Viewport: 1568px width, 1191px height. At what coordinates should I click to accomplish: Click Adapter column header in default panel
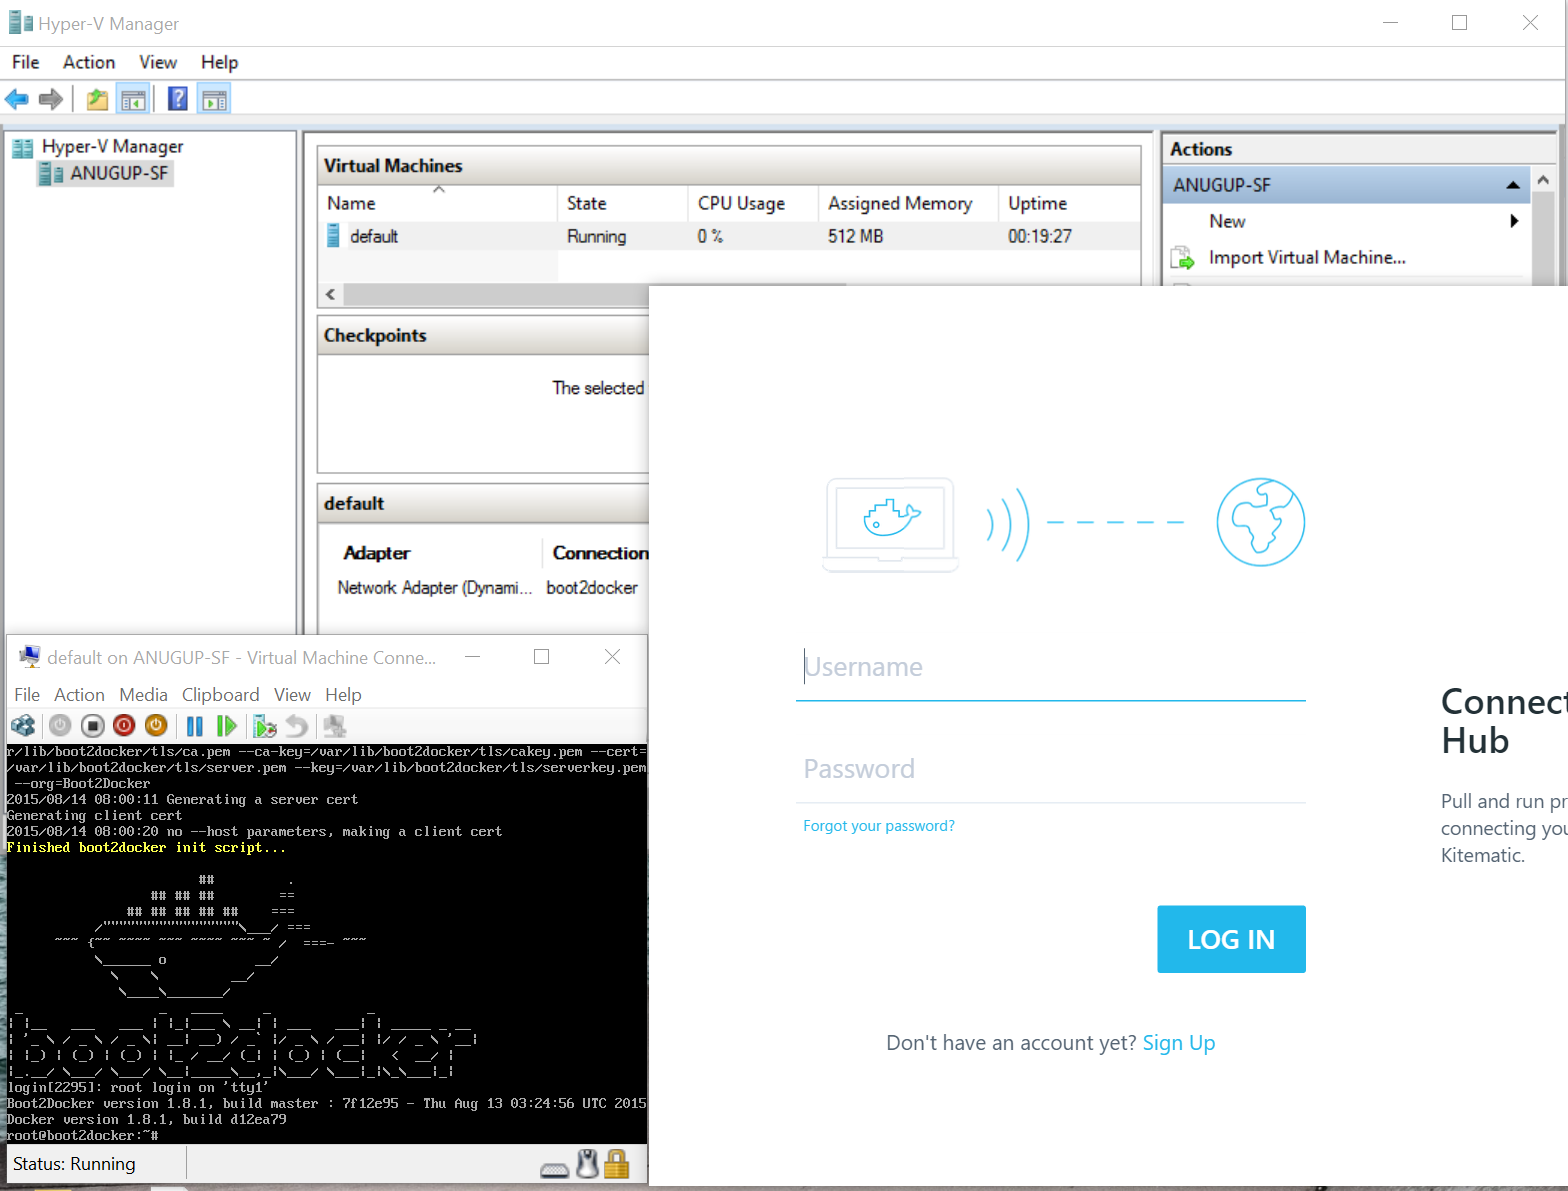(377, 553)
